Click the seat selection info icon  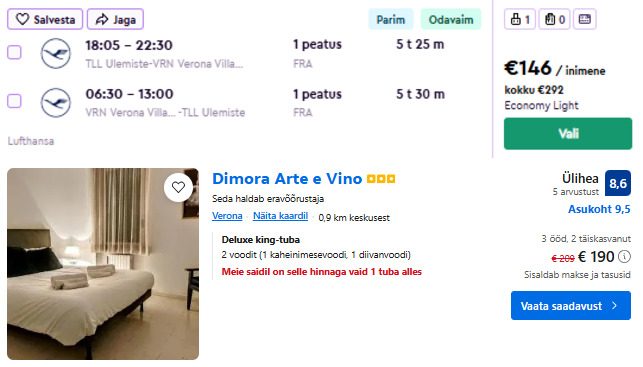tap(584, 19)
